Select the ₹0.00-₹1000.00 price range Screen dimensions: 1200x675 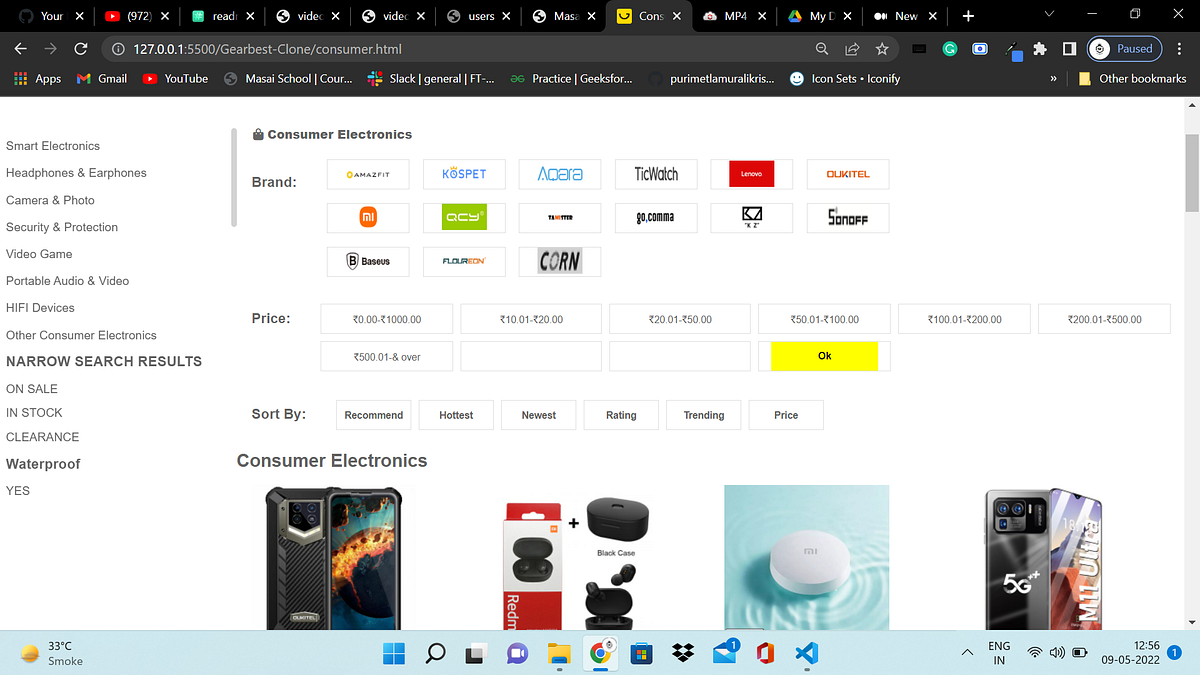[387, 319]
